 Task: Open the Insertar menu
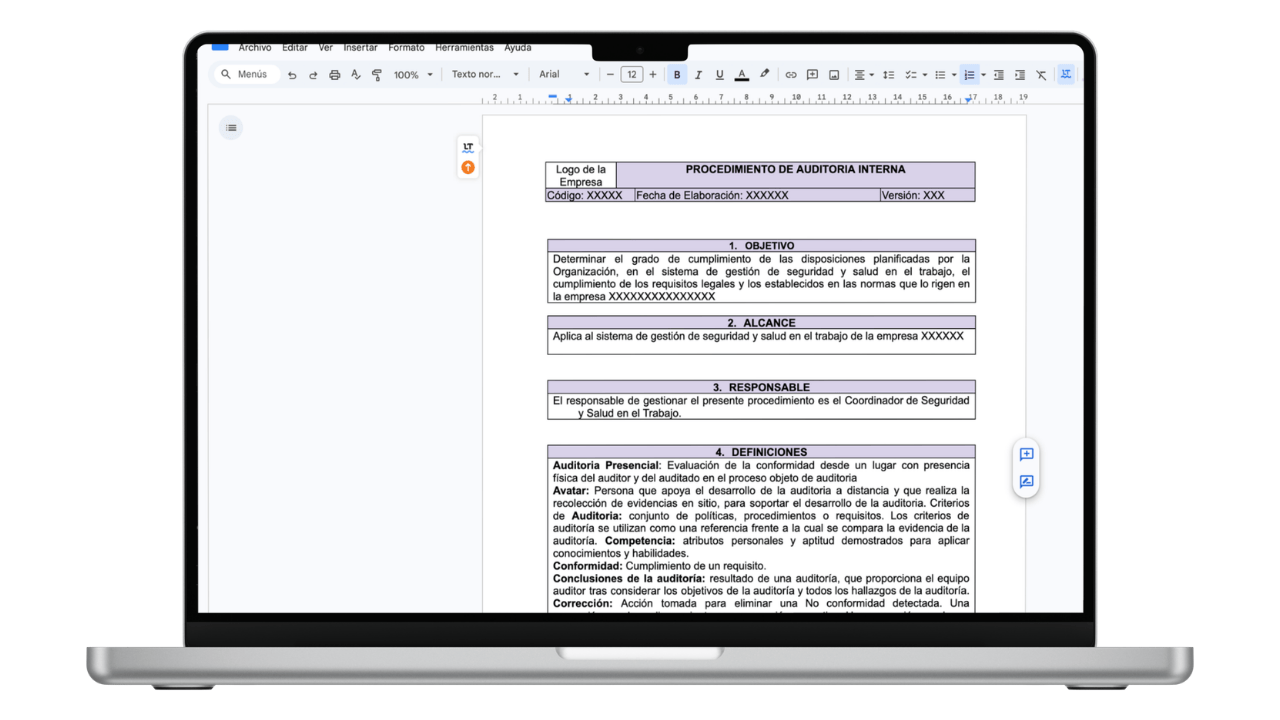(360, 47)
